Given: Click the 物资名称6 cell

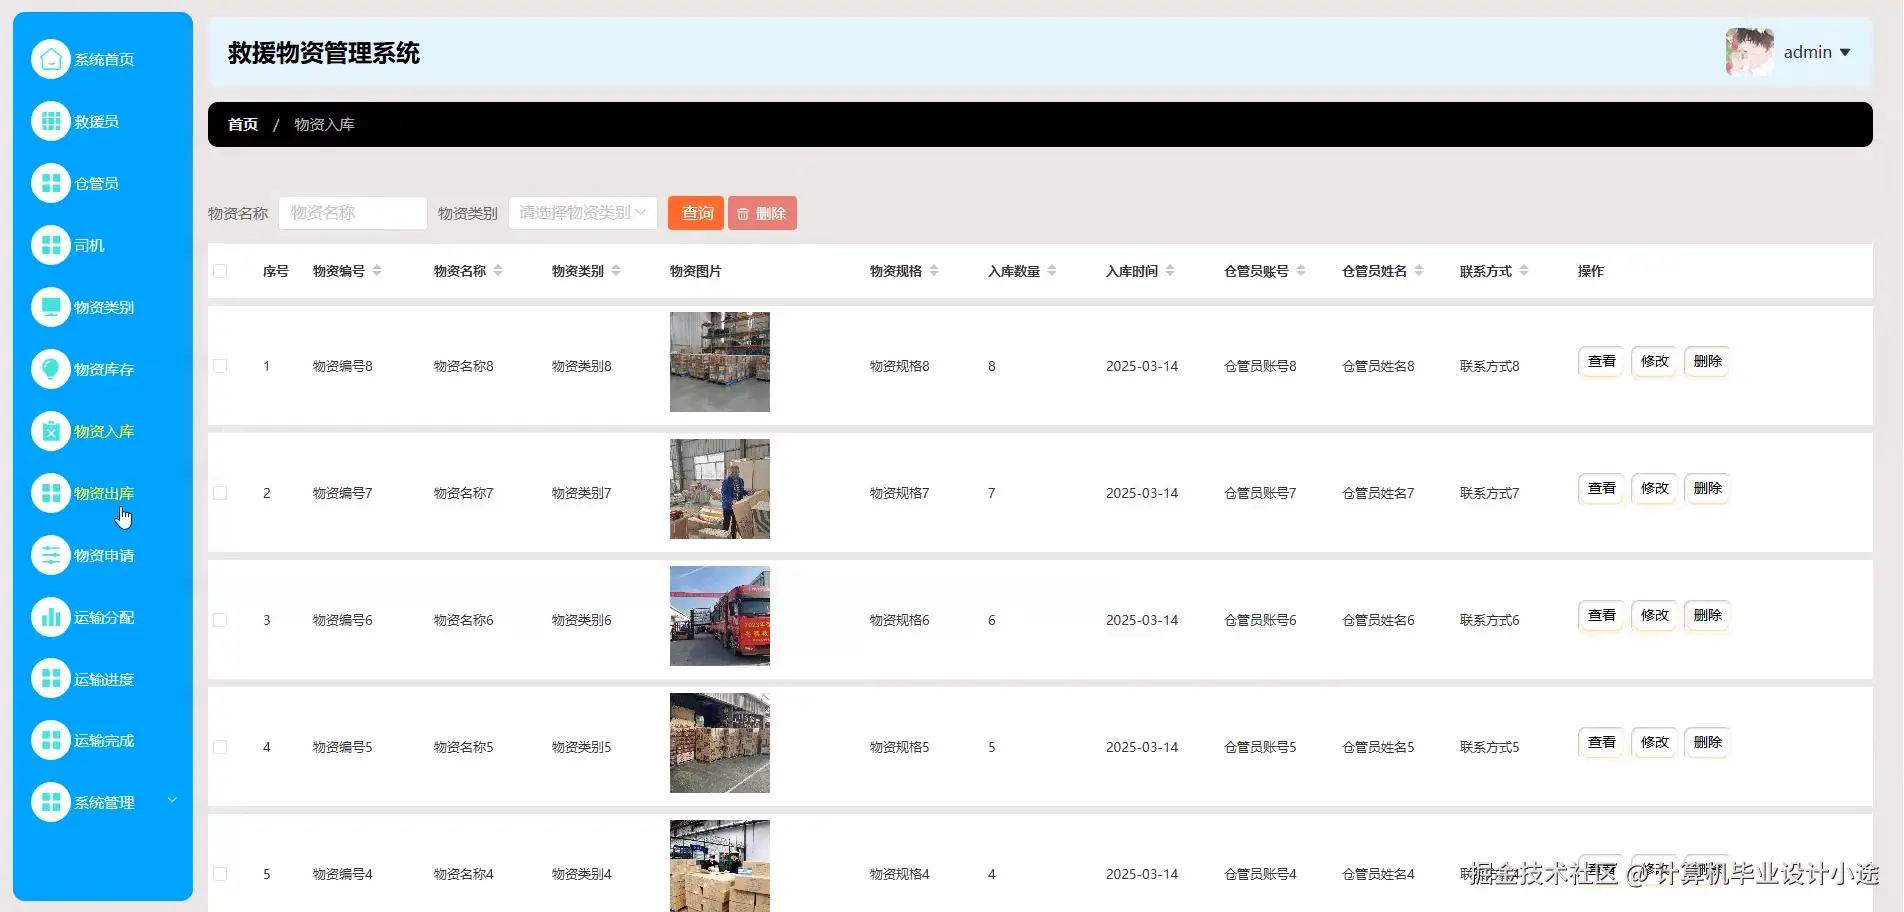Looking at the screenshot, I should coord(463,620).
